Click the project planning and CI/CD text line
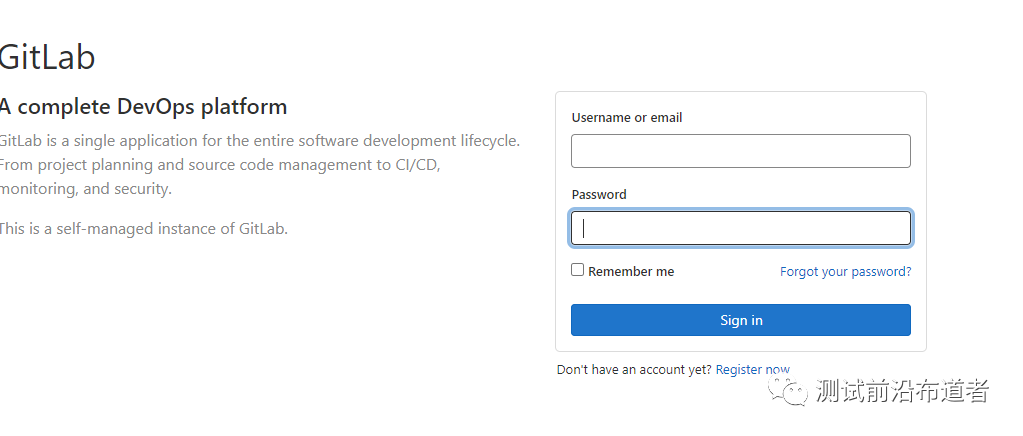This screenshot has height=436, width=1023. coord(220,165)
